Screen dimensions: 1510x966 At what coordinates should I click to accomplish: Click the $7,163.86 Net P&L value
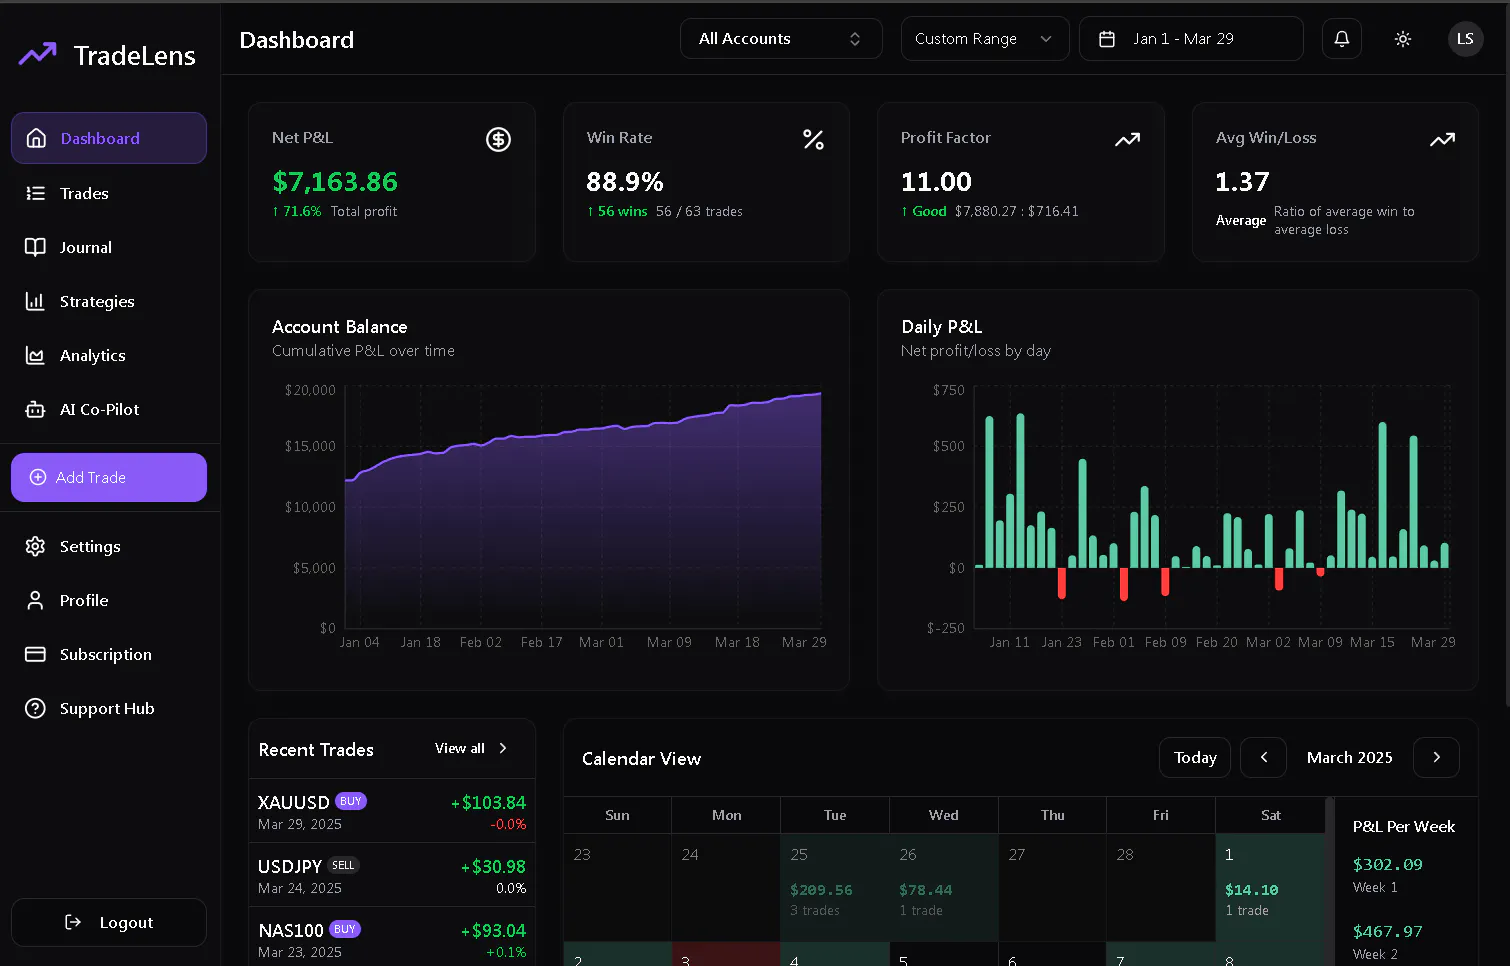(335, 182)
